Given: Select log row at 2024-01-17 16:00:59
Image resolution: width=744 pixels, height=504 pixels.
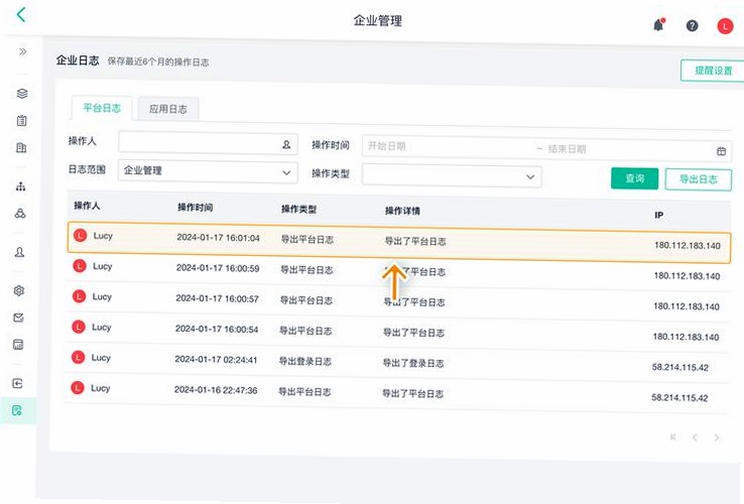Looking at the screenshot, I should pyautogui.click(x=398, y=271).
